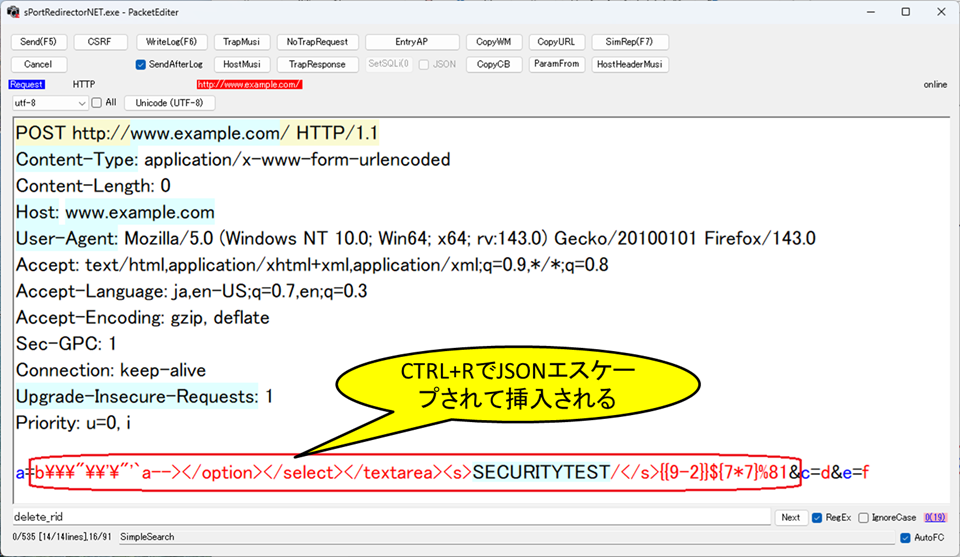
Task: Toggle the SendAfterLog checkbox
Action: (x=140, y=64)
